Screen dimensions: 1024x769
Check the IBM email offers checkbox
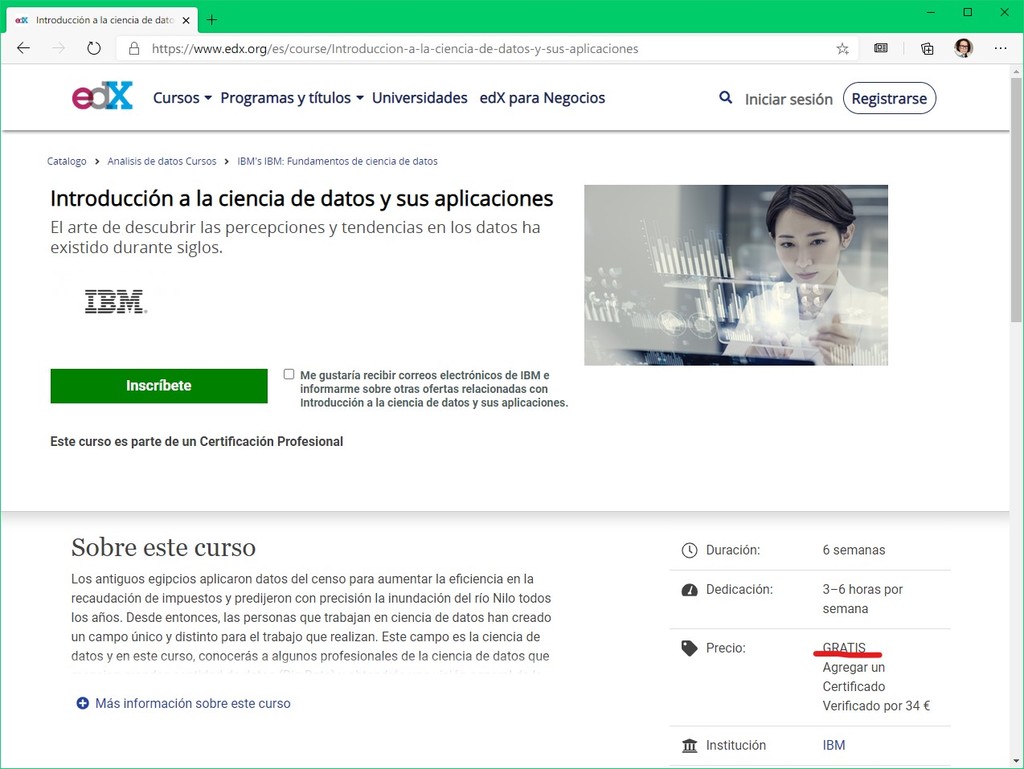(288, 373)
